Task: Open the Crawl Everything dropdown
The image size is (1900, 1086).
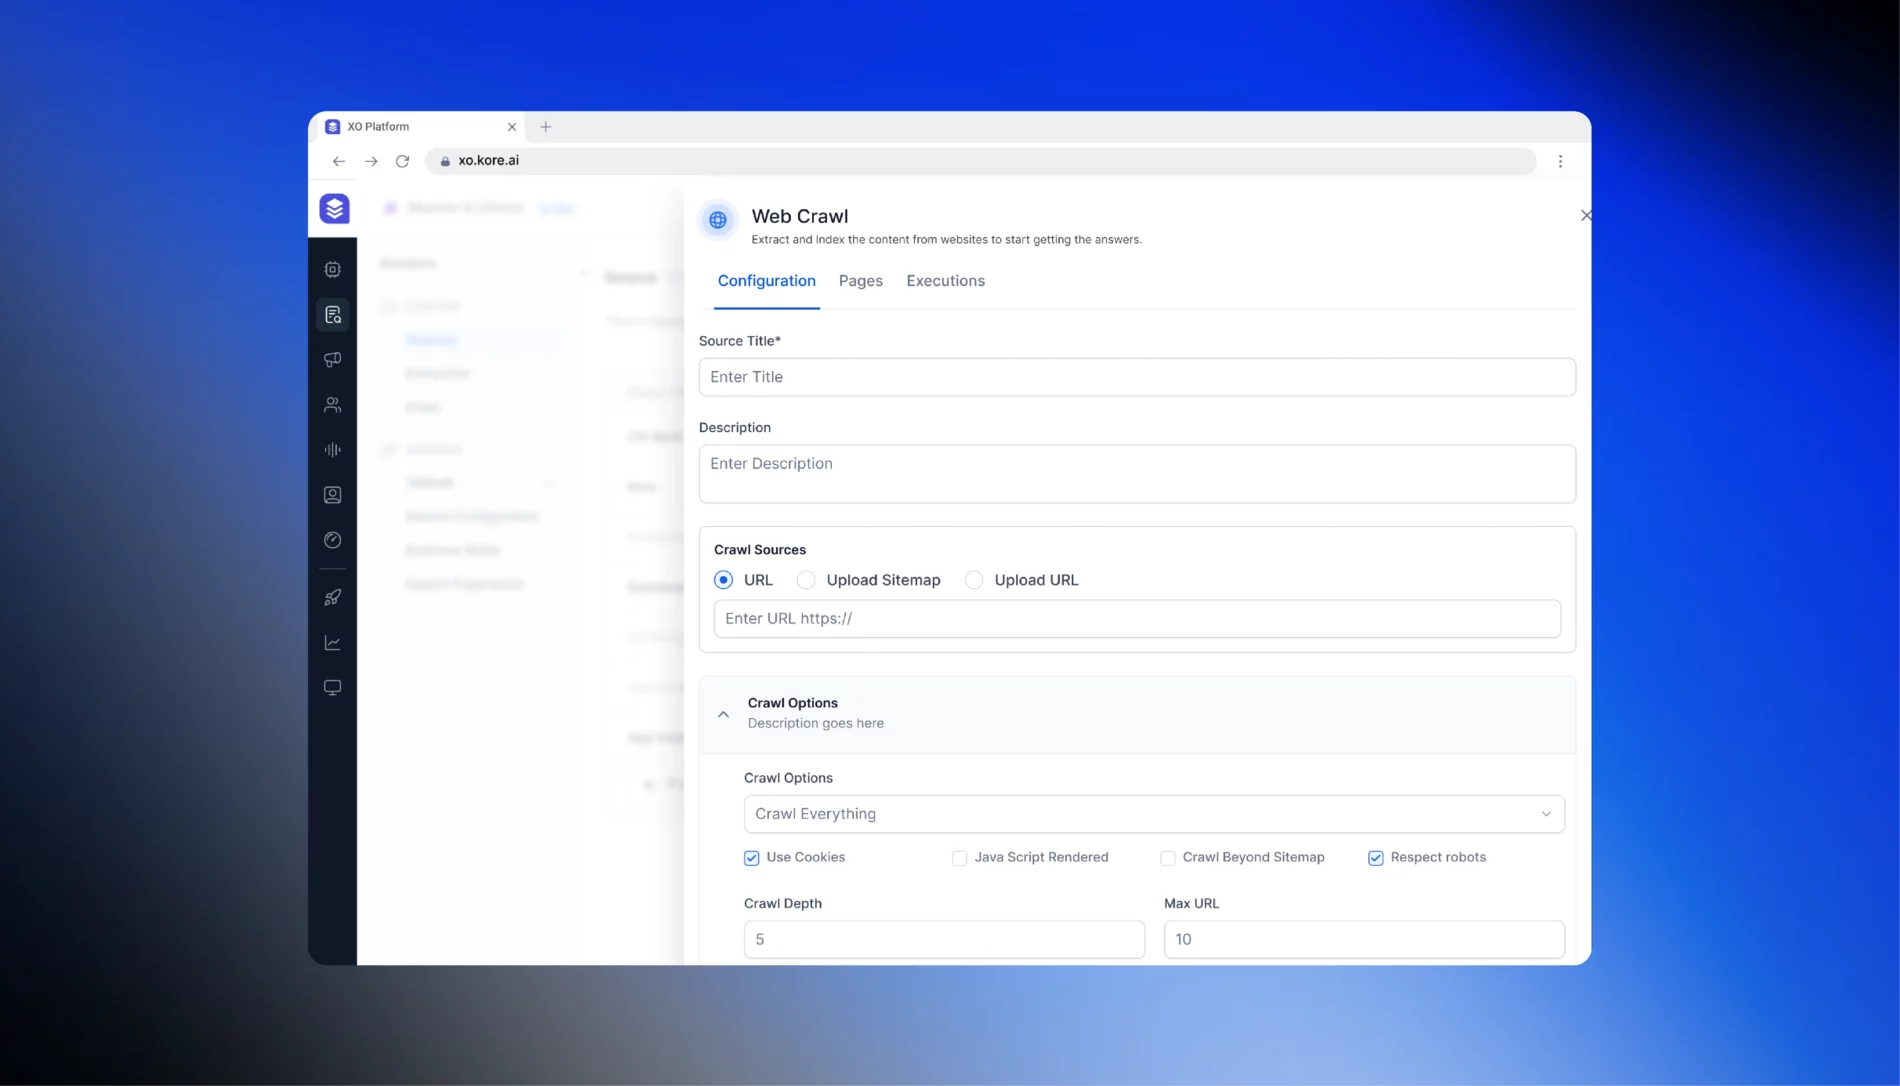Action: point(1153,814)
